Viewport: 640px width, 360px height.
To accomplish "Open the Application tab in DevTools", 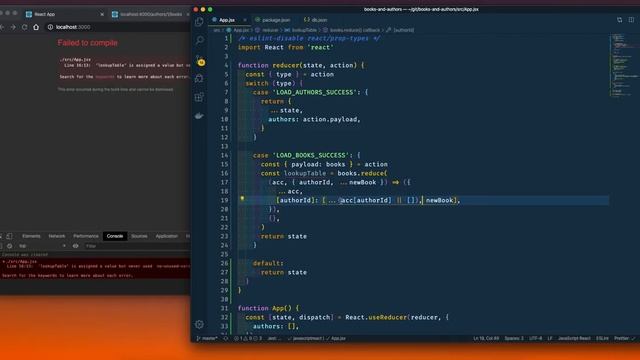I will click(167, 236).
